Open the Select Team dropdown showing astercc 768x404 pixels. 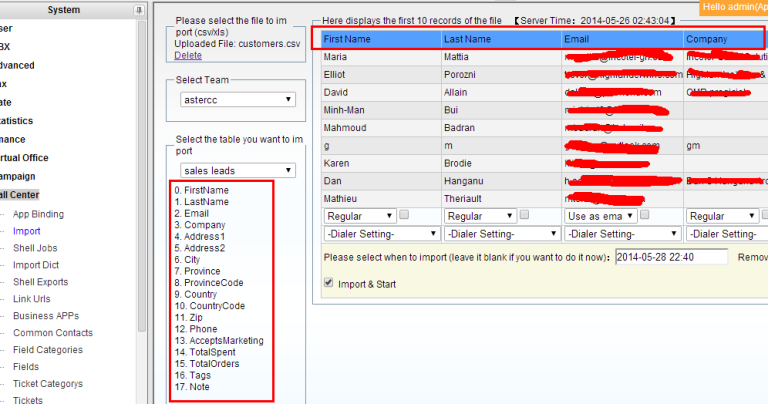[236, 99]
